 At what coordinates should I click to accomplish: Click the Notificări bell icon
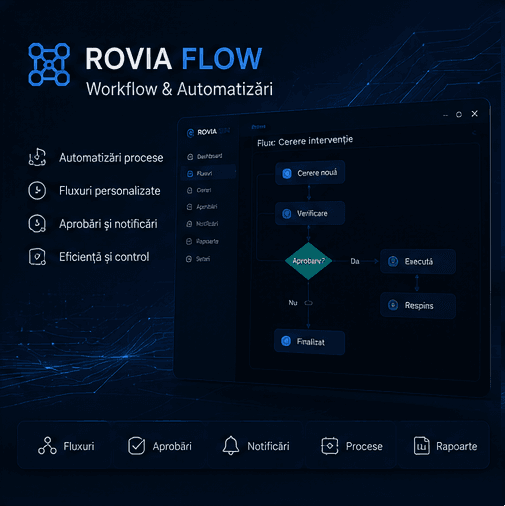[x=231, y=446]
